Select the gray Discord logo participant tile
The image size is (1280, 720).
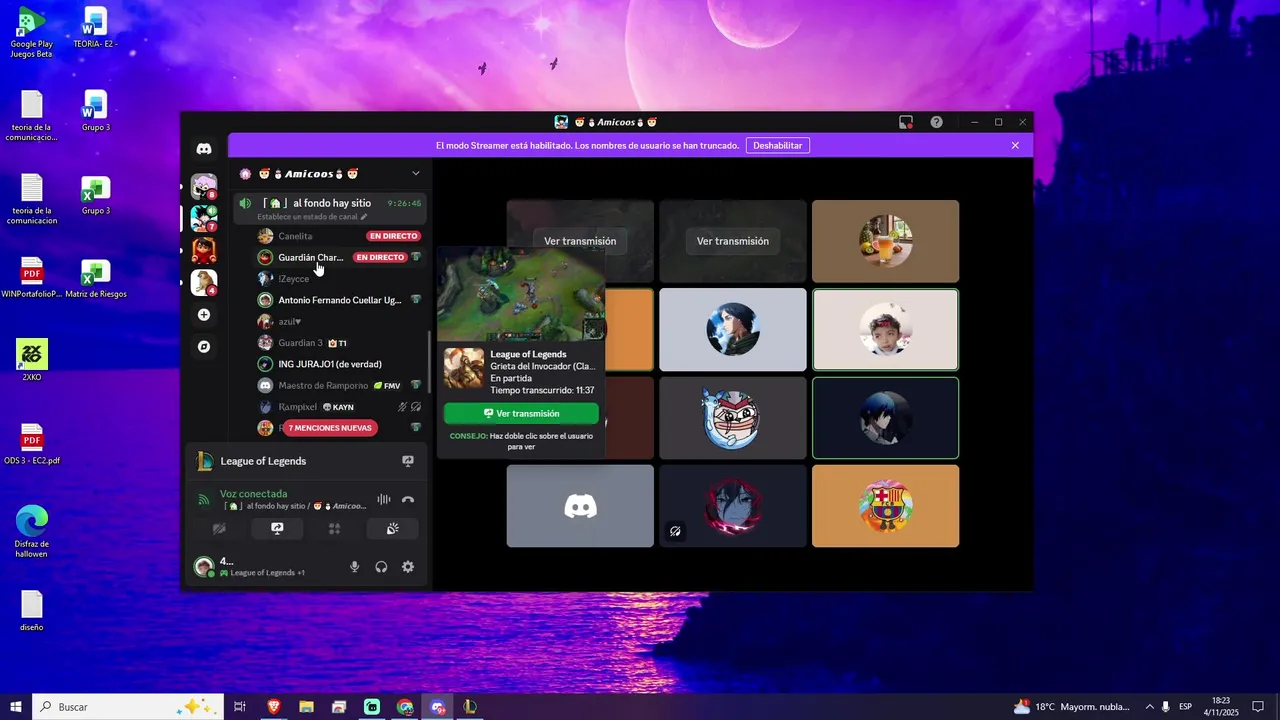pyautogui.click(x=580, y=505)
